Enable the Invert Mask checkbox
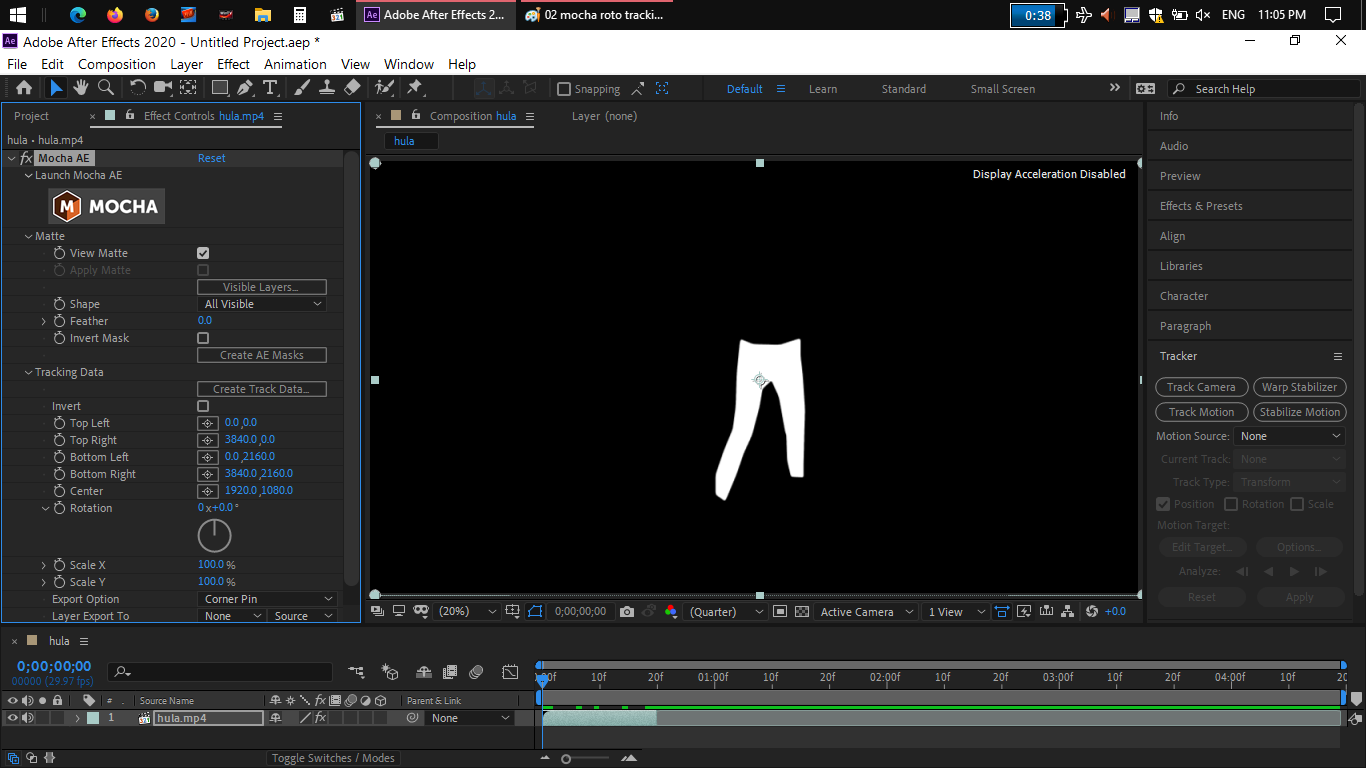This screenshot has width=1366, height=768. [203, 339]
